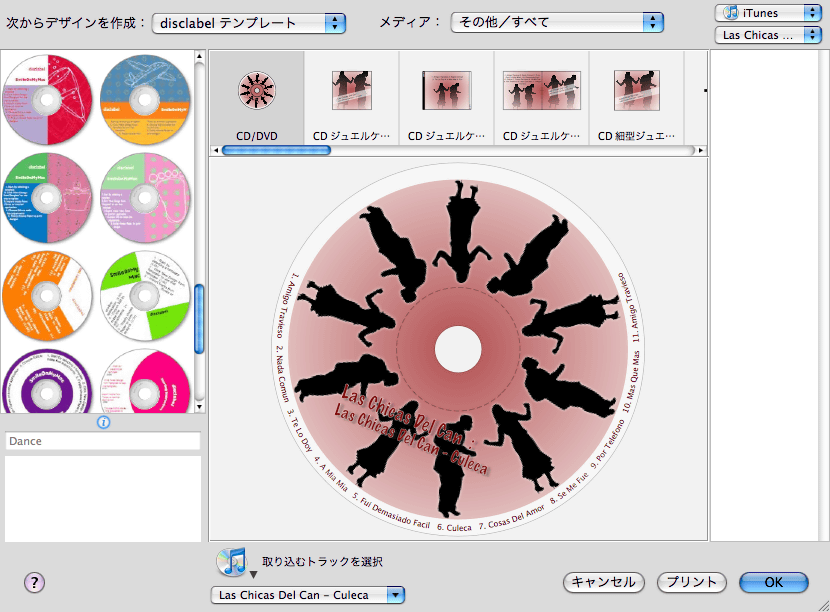Select the purple ring disc template

click(47, 381)
